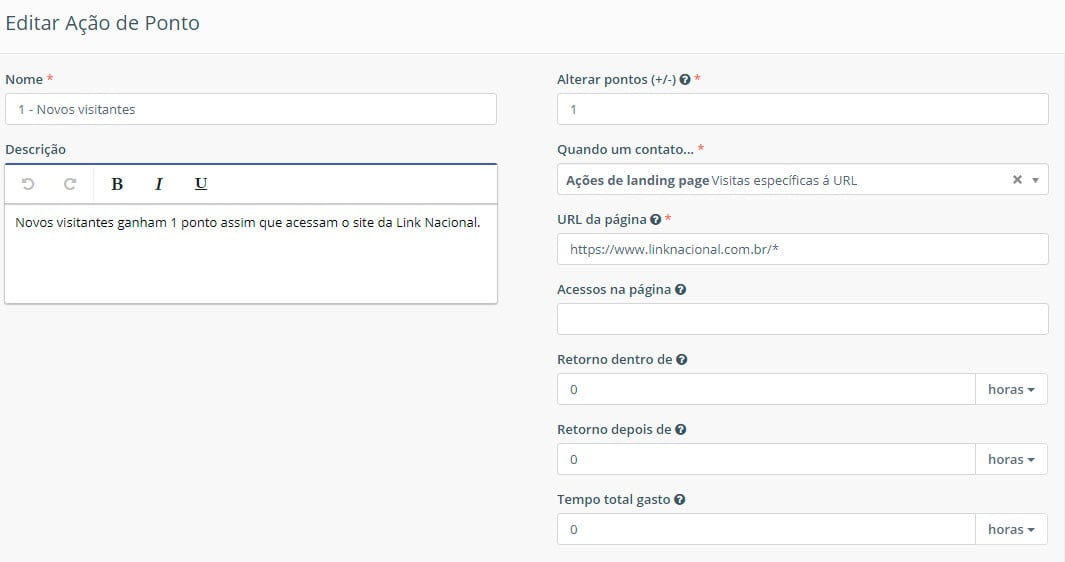Click the Alterar pontos input field
The image size is (1065, 562).
(802, 109)
